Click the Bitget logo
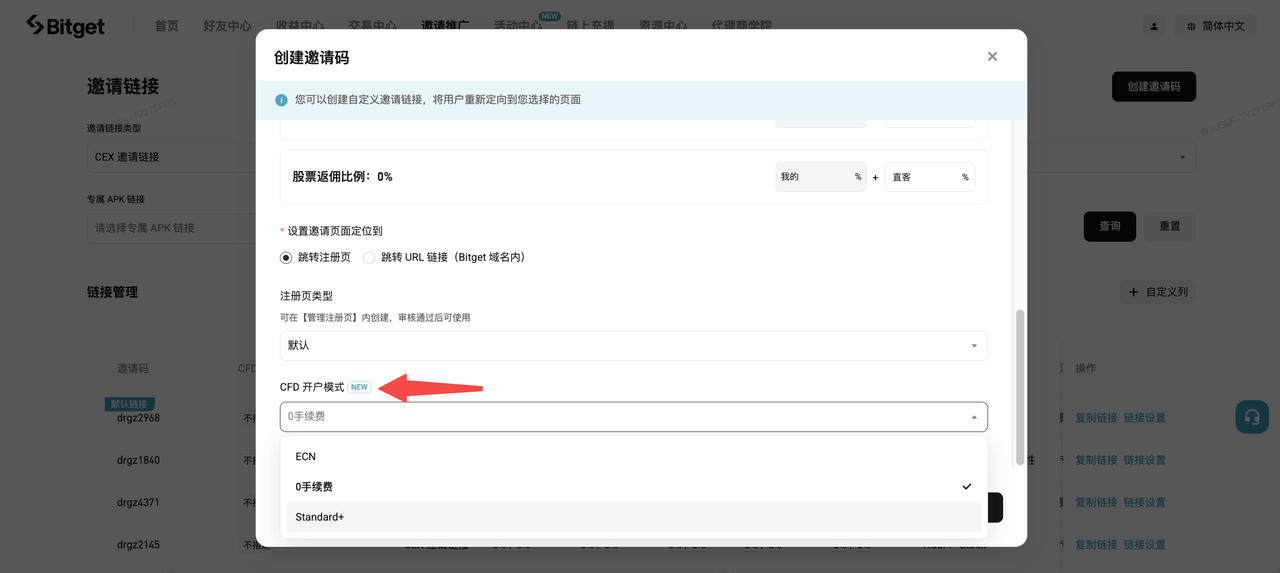The width and height of the screenshot is (1280, 573). (x=65, y=26)
